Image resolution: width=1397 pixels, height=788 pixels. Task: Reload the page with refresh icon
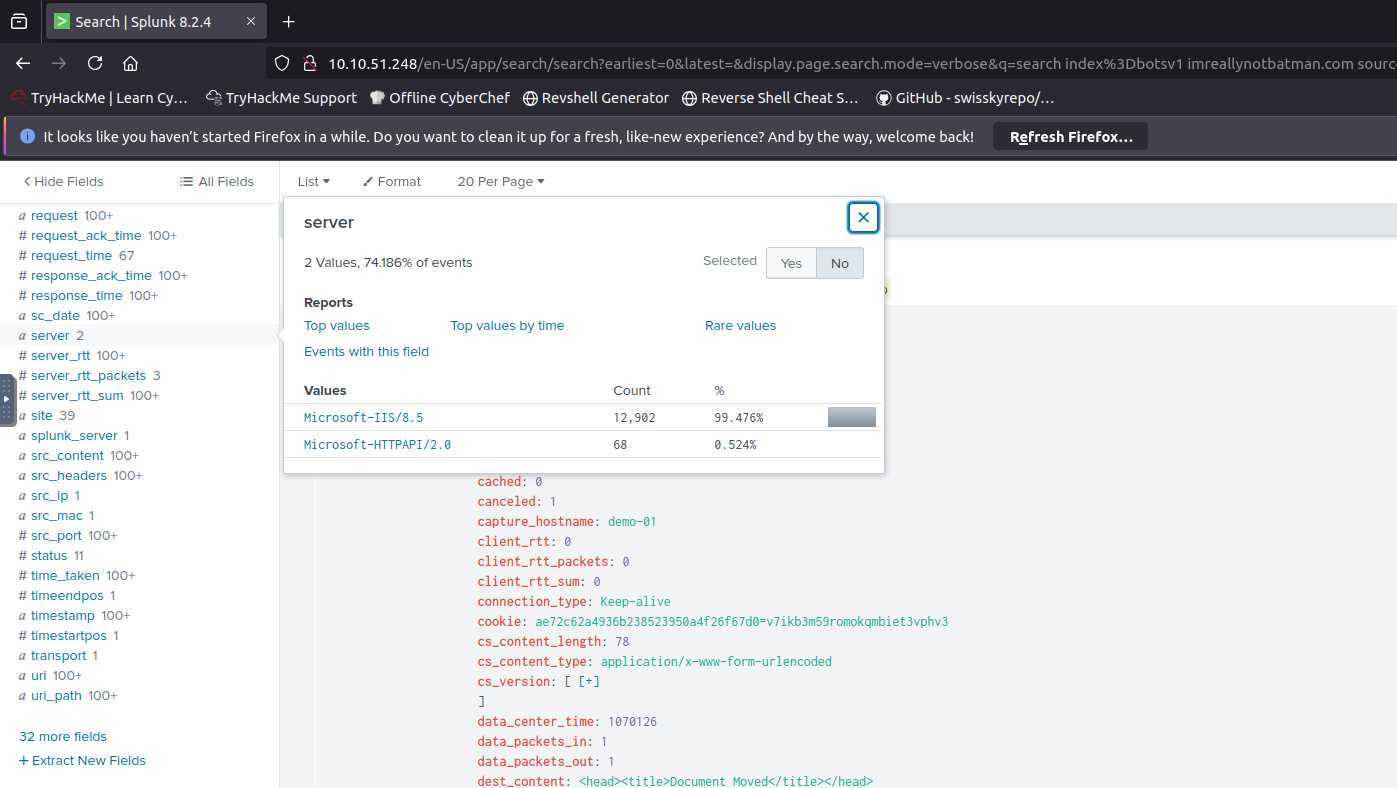[95, 63]
